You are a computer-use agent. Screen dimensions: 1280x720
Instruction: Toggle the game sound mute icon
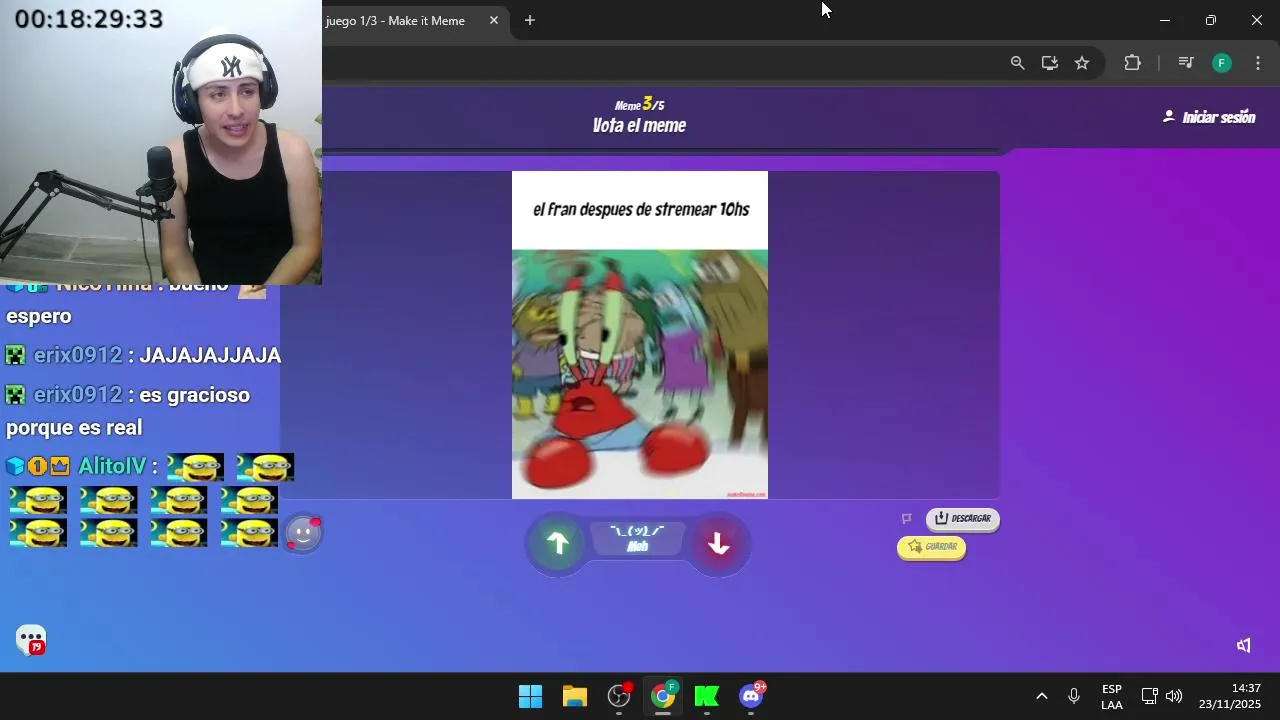pos(1244,645)
